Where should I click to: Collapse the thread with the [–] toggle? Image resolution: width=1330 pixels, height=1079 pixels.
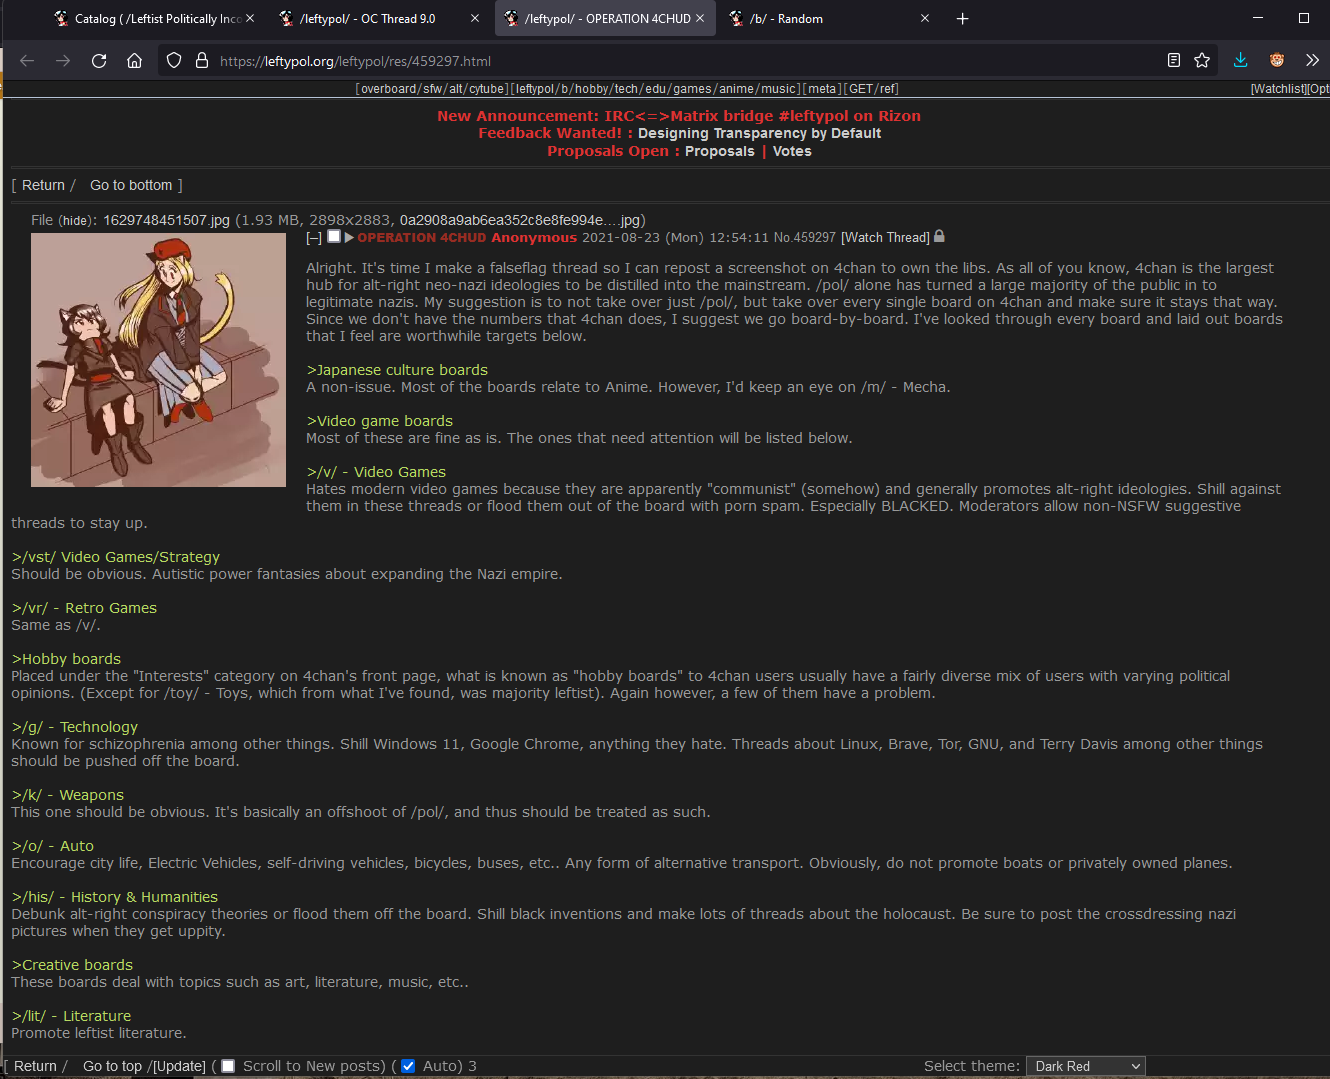coord(314,238)
